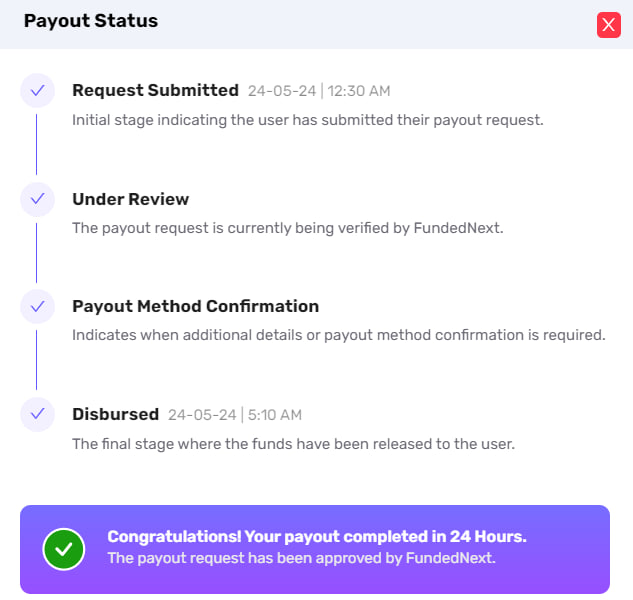This screenshot has width=633, height=600.
Task: Click the green success check icon
Action: [64, 548]
